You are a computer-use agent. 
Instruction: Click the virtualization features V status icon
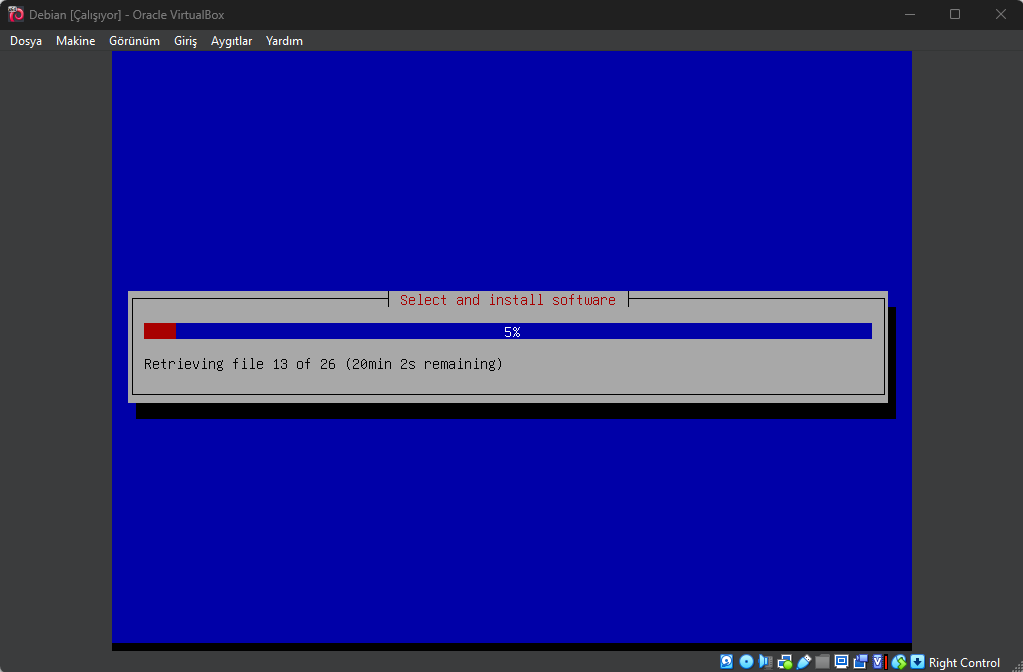coord(878,662)
